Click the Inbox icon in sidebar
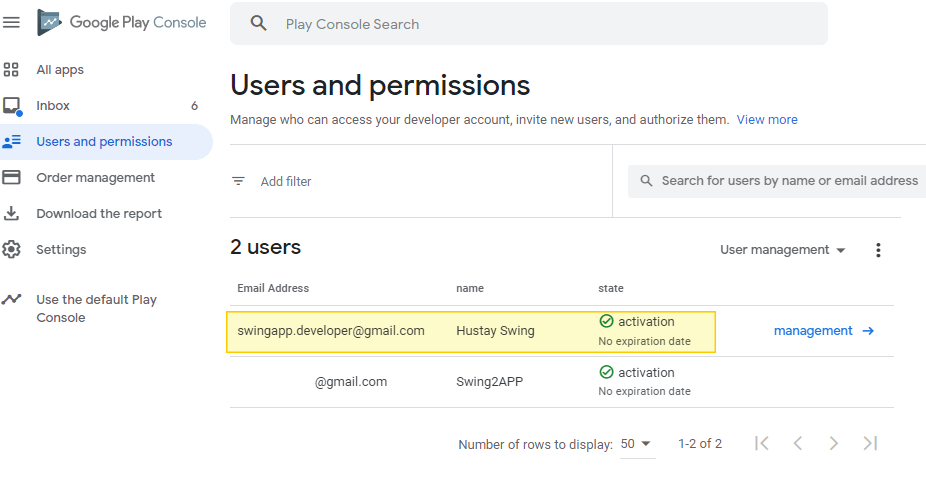 [x=12, y=106]
